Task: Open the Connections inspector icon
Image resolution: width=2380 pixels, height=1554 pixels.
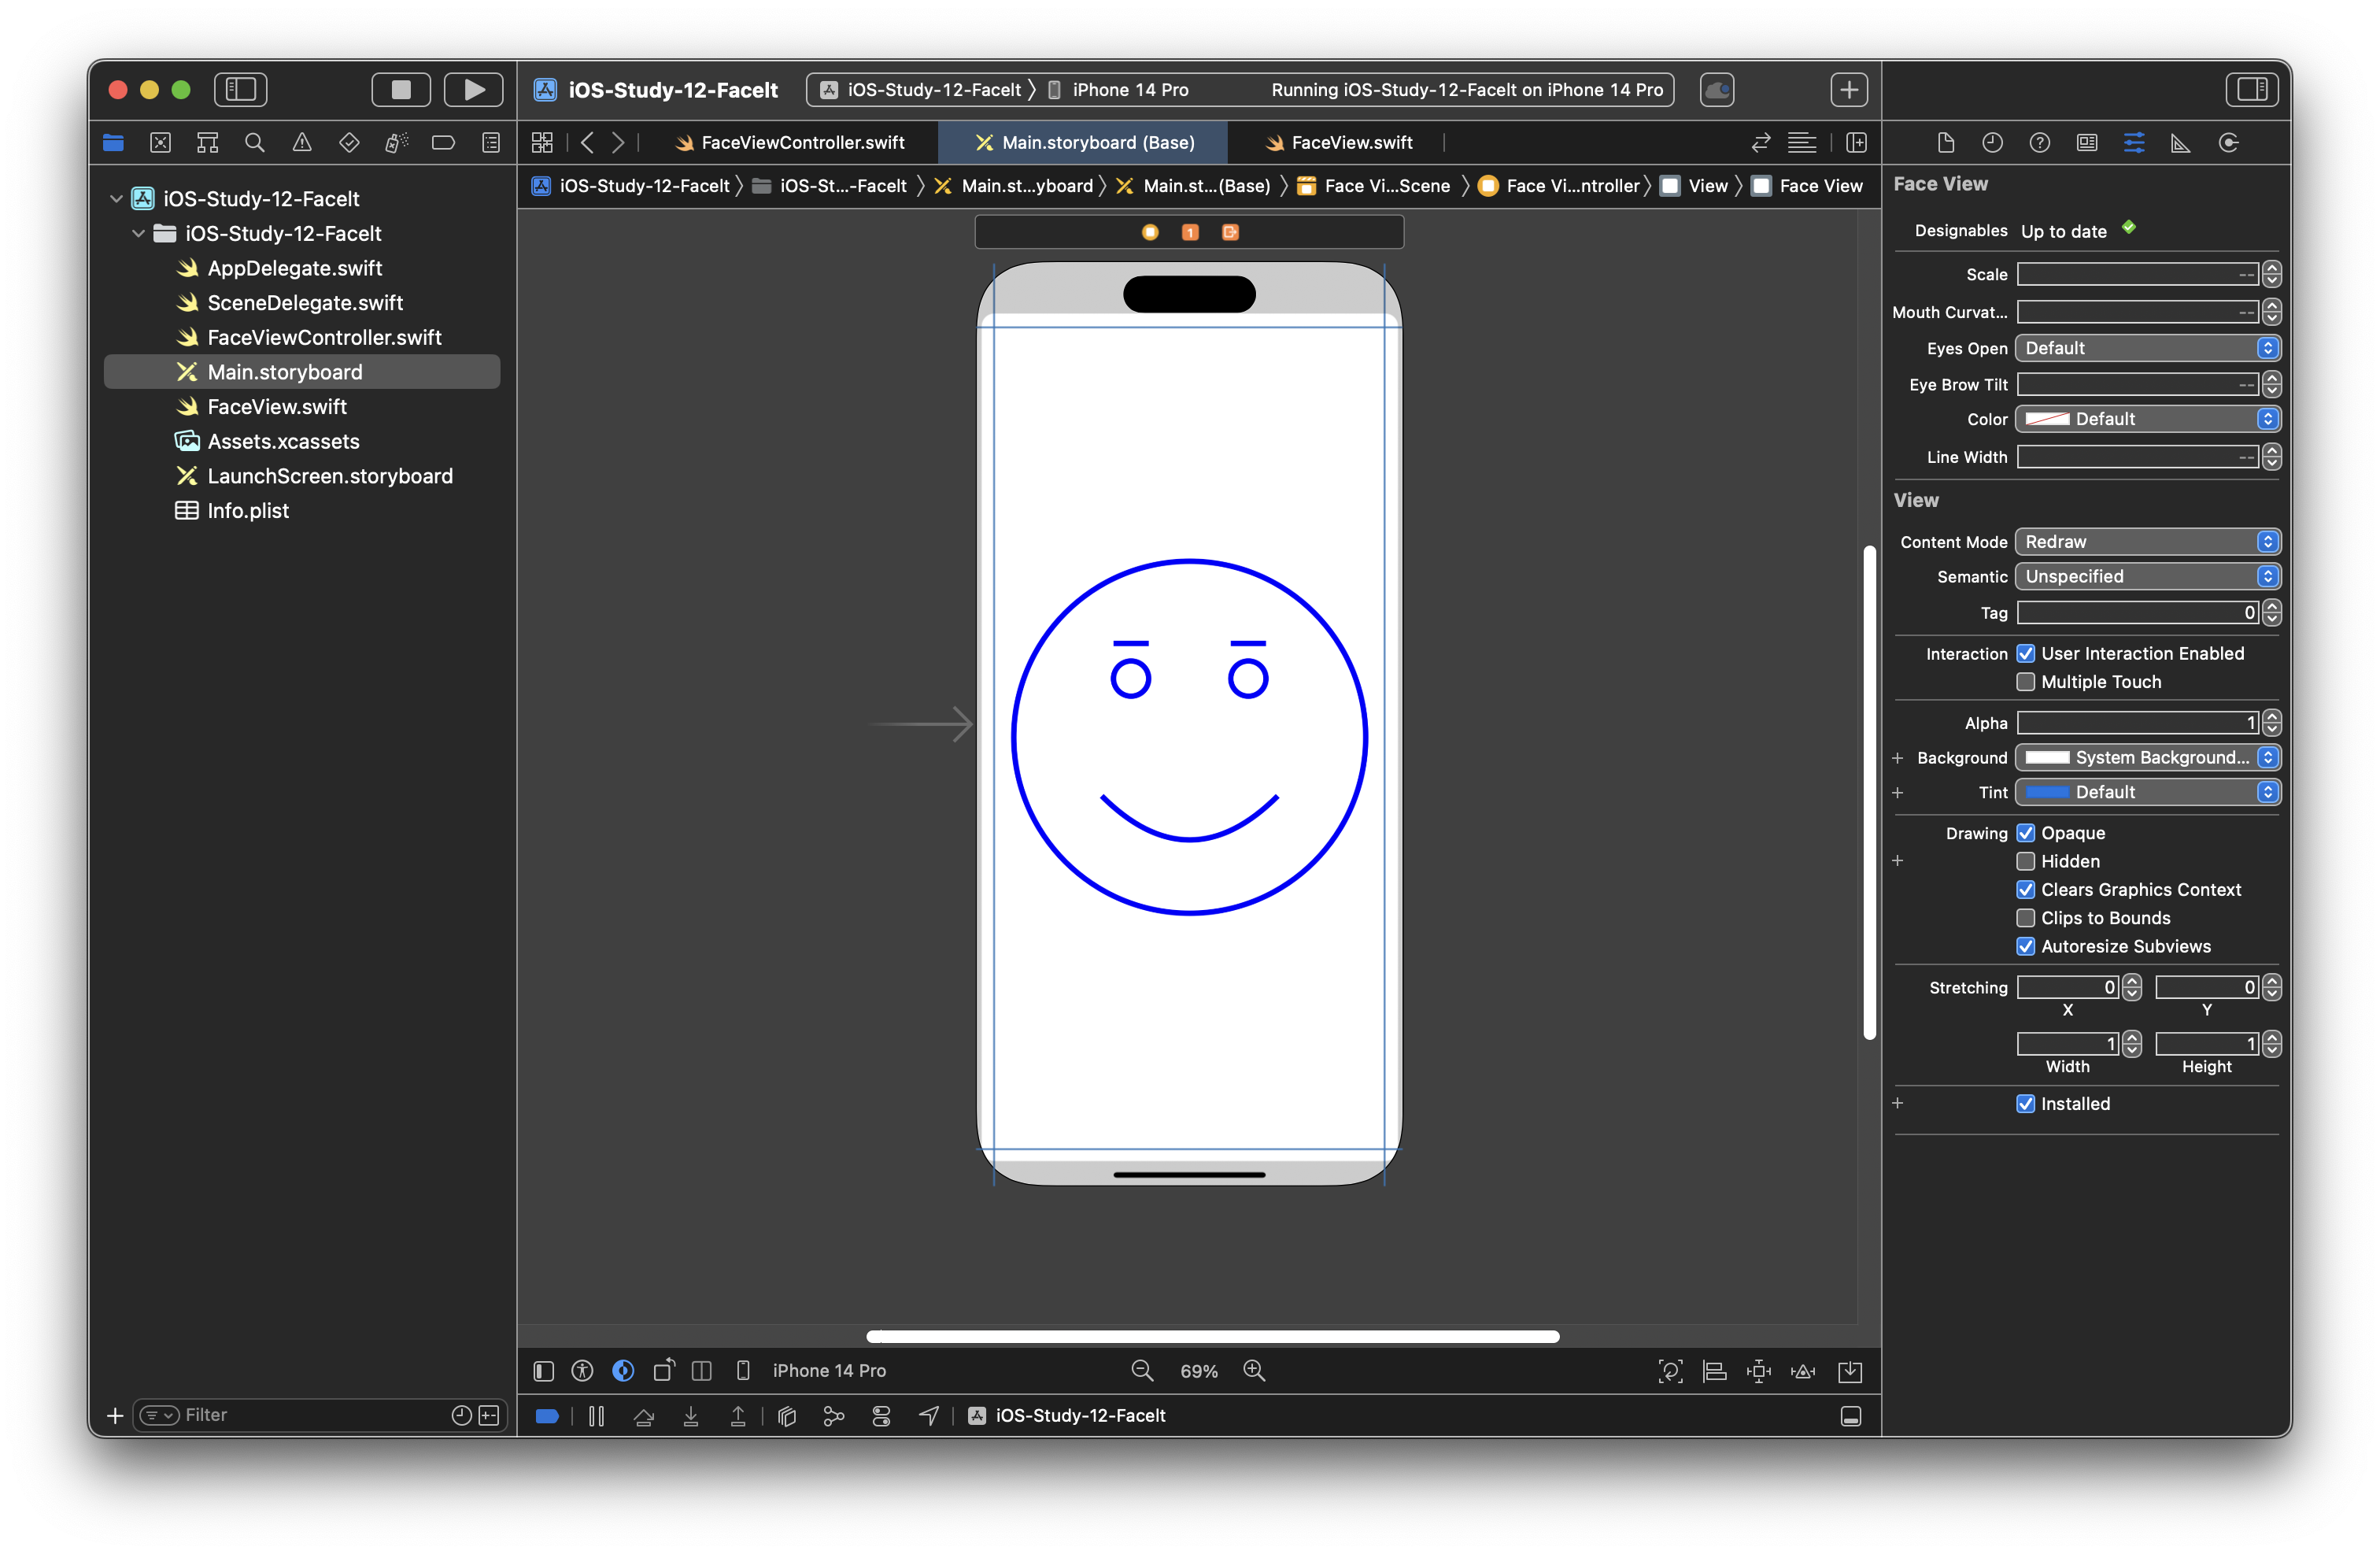Action: pyautogui.click(x=2228, y=143)
